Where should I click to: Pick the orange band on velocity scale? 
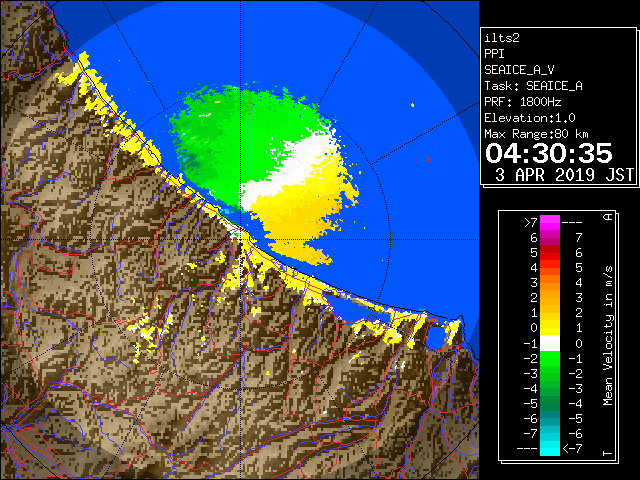tap(550, 282)
